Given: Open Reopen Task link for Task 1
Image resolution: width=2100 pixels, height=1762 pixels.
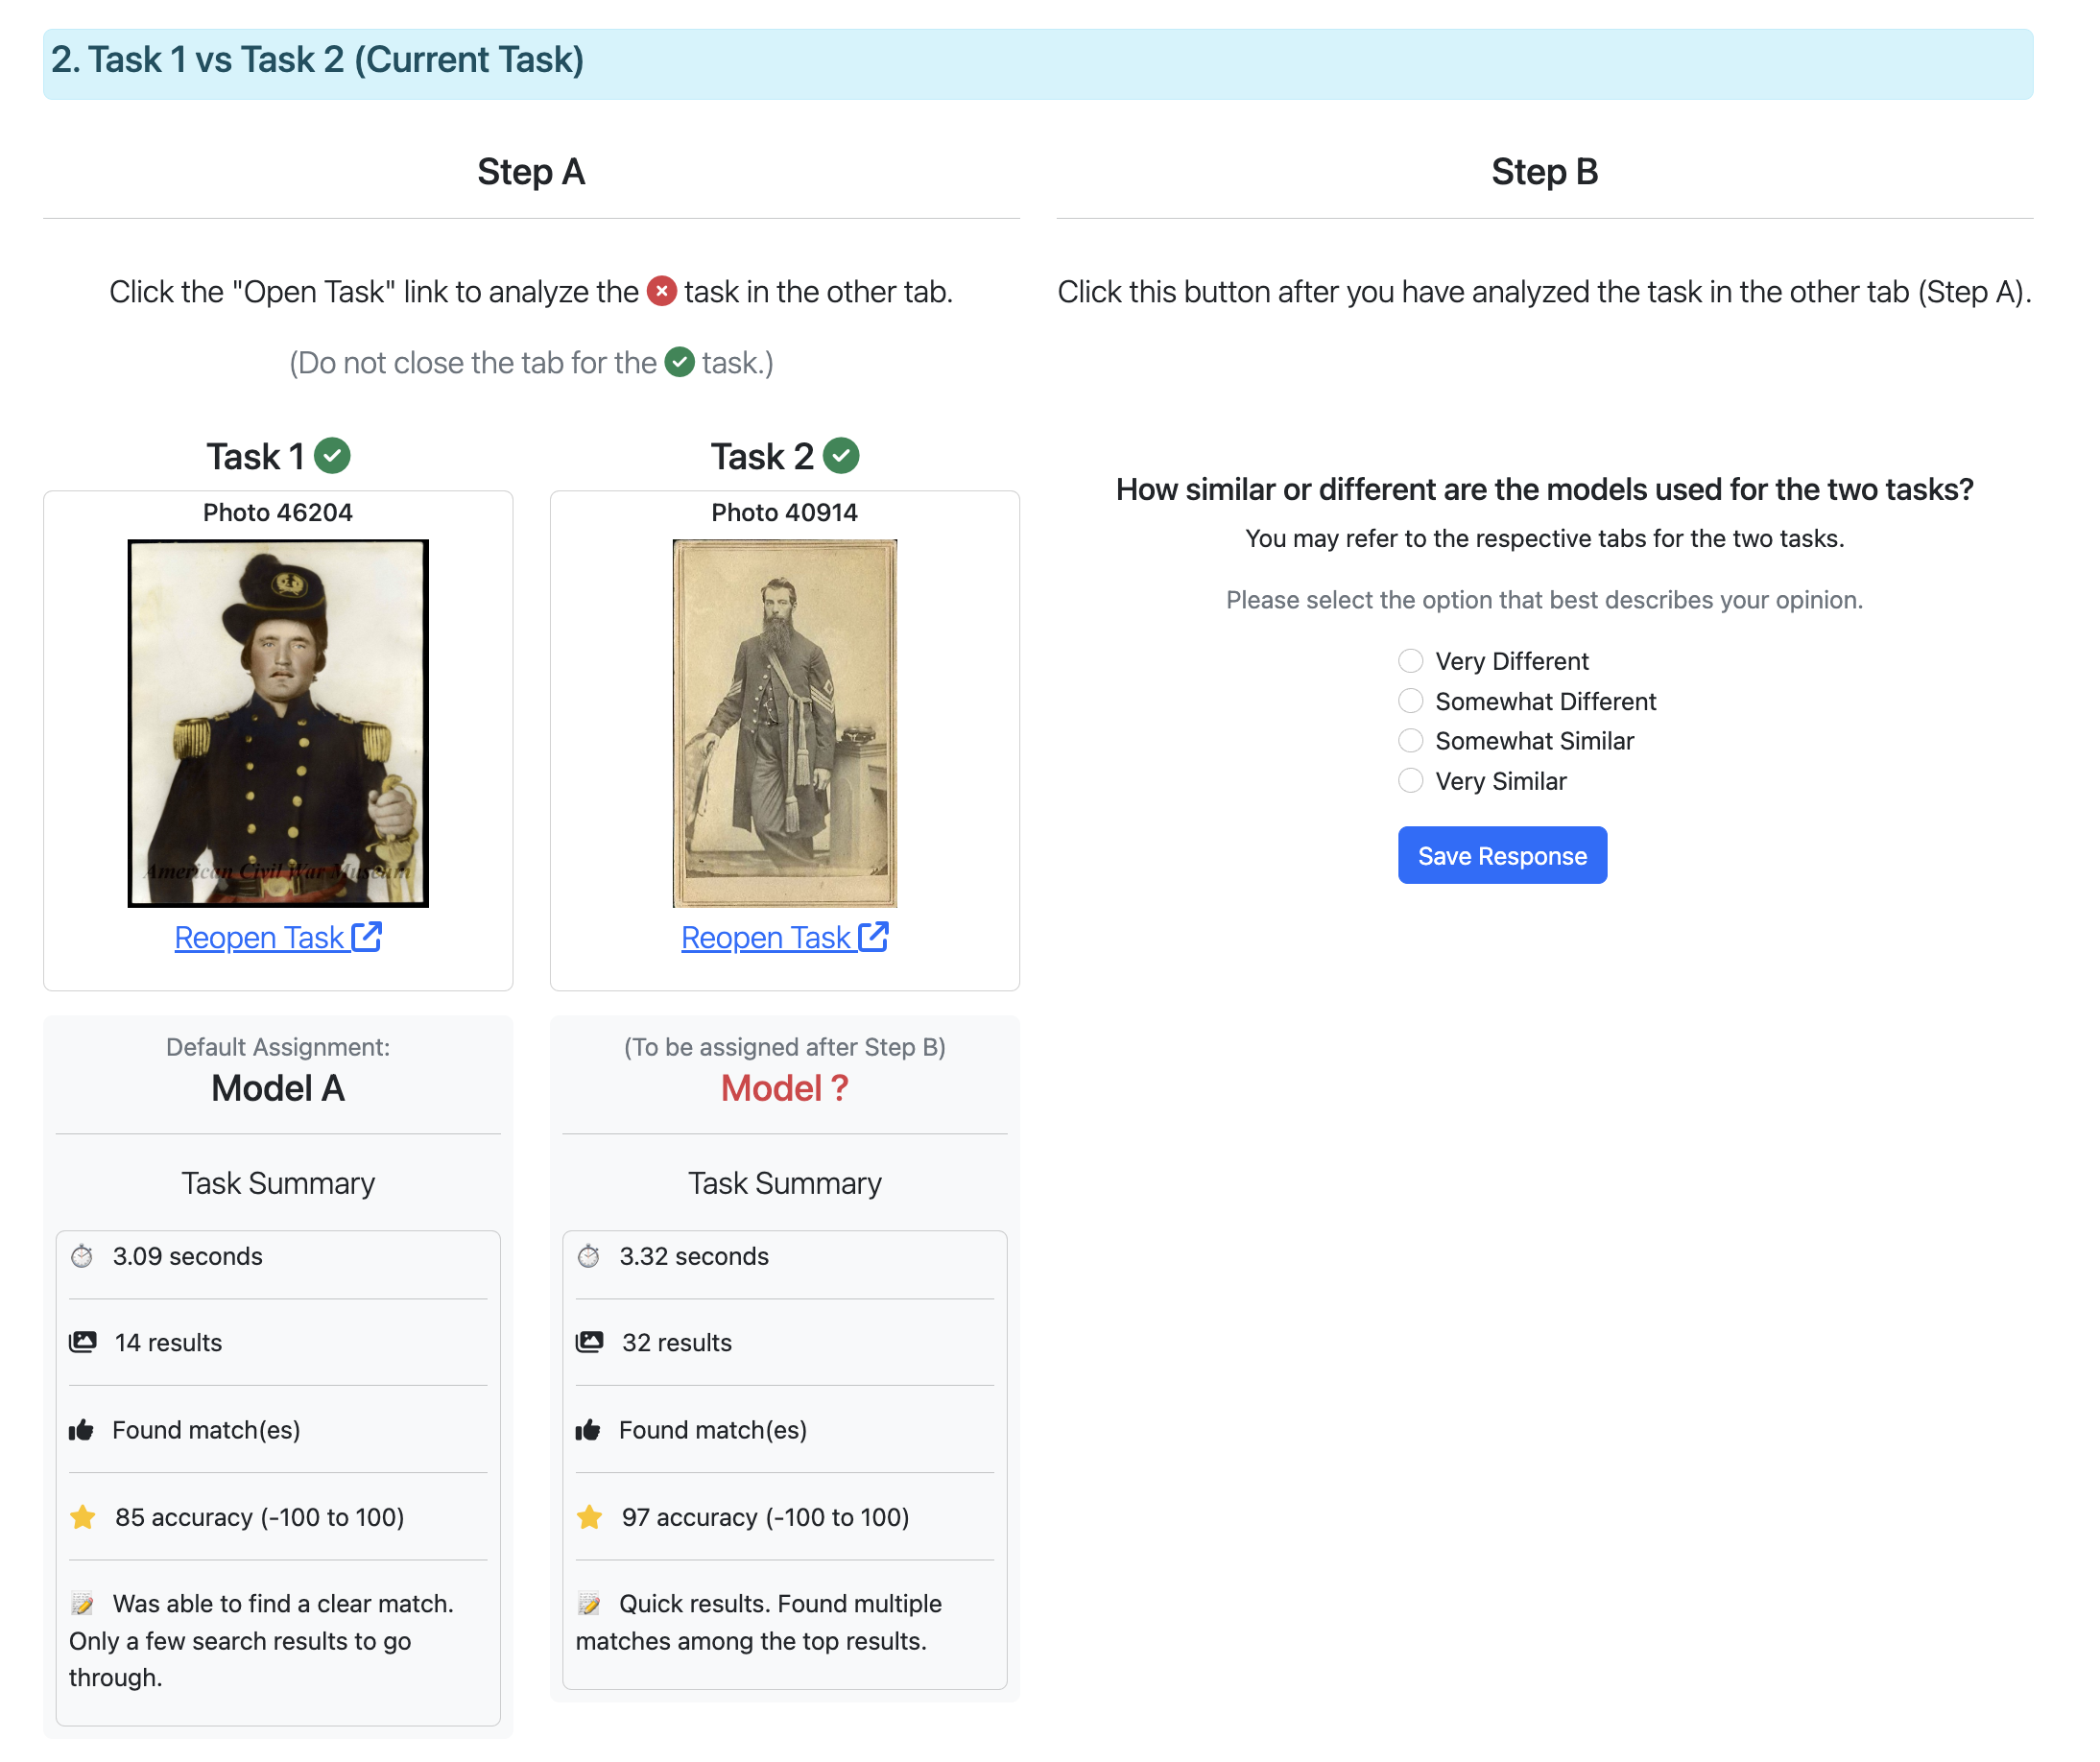Looking at the screenshot, I should click(260, 937).
